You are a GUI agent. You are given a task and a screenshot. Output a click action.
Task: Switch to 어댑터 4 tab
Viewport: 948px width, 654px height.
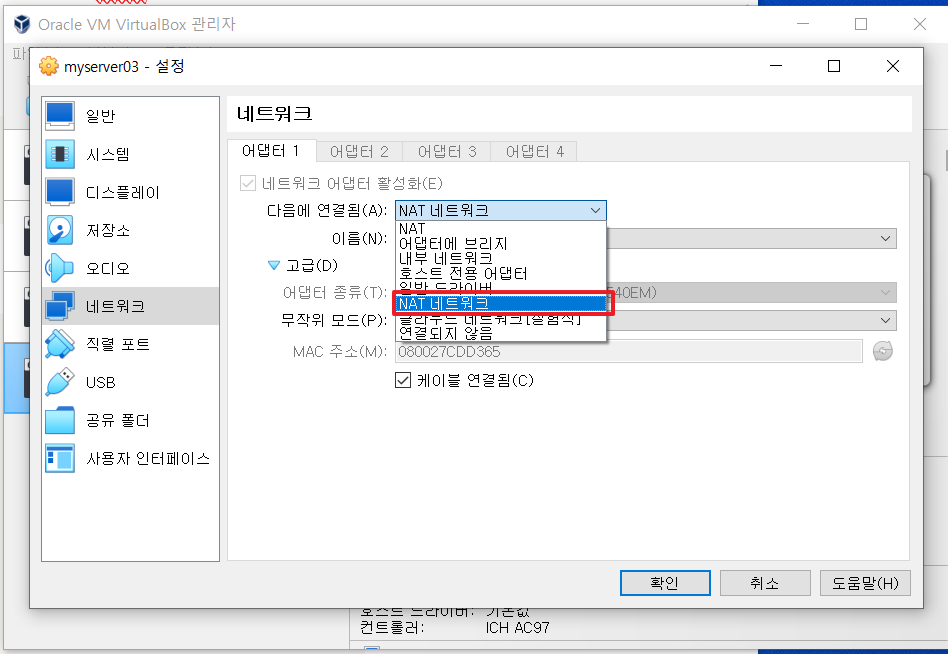click(534, 151)
